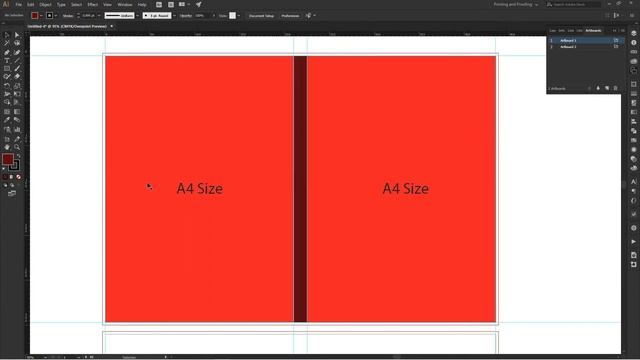Screen dimensions: 640x360
Task: Select the Line Segment tool
Action: coord(17,60)
